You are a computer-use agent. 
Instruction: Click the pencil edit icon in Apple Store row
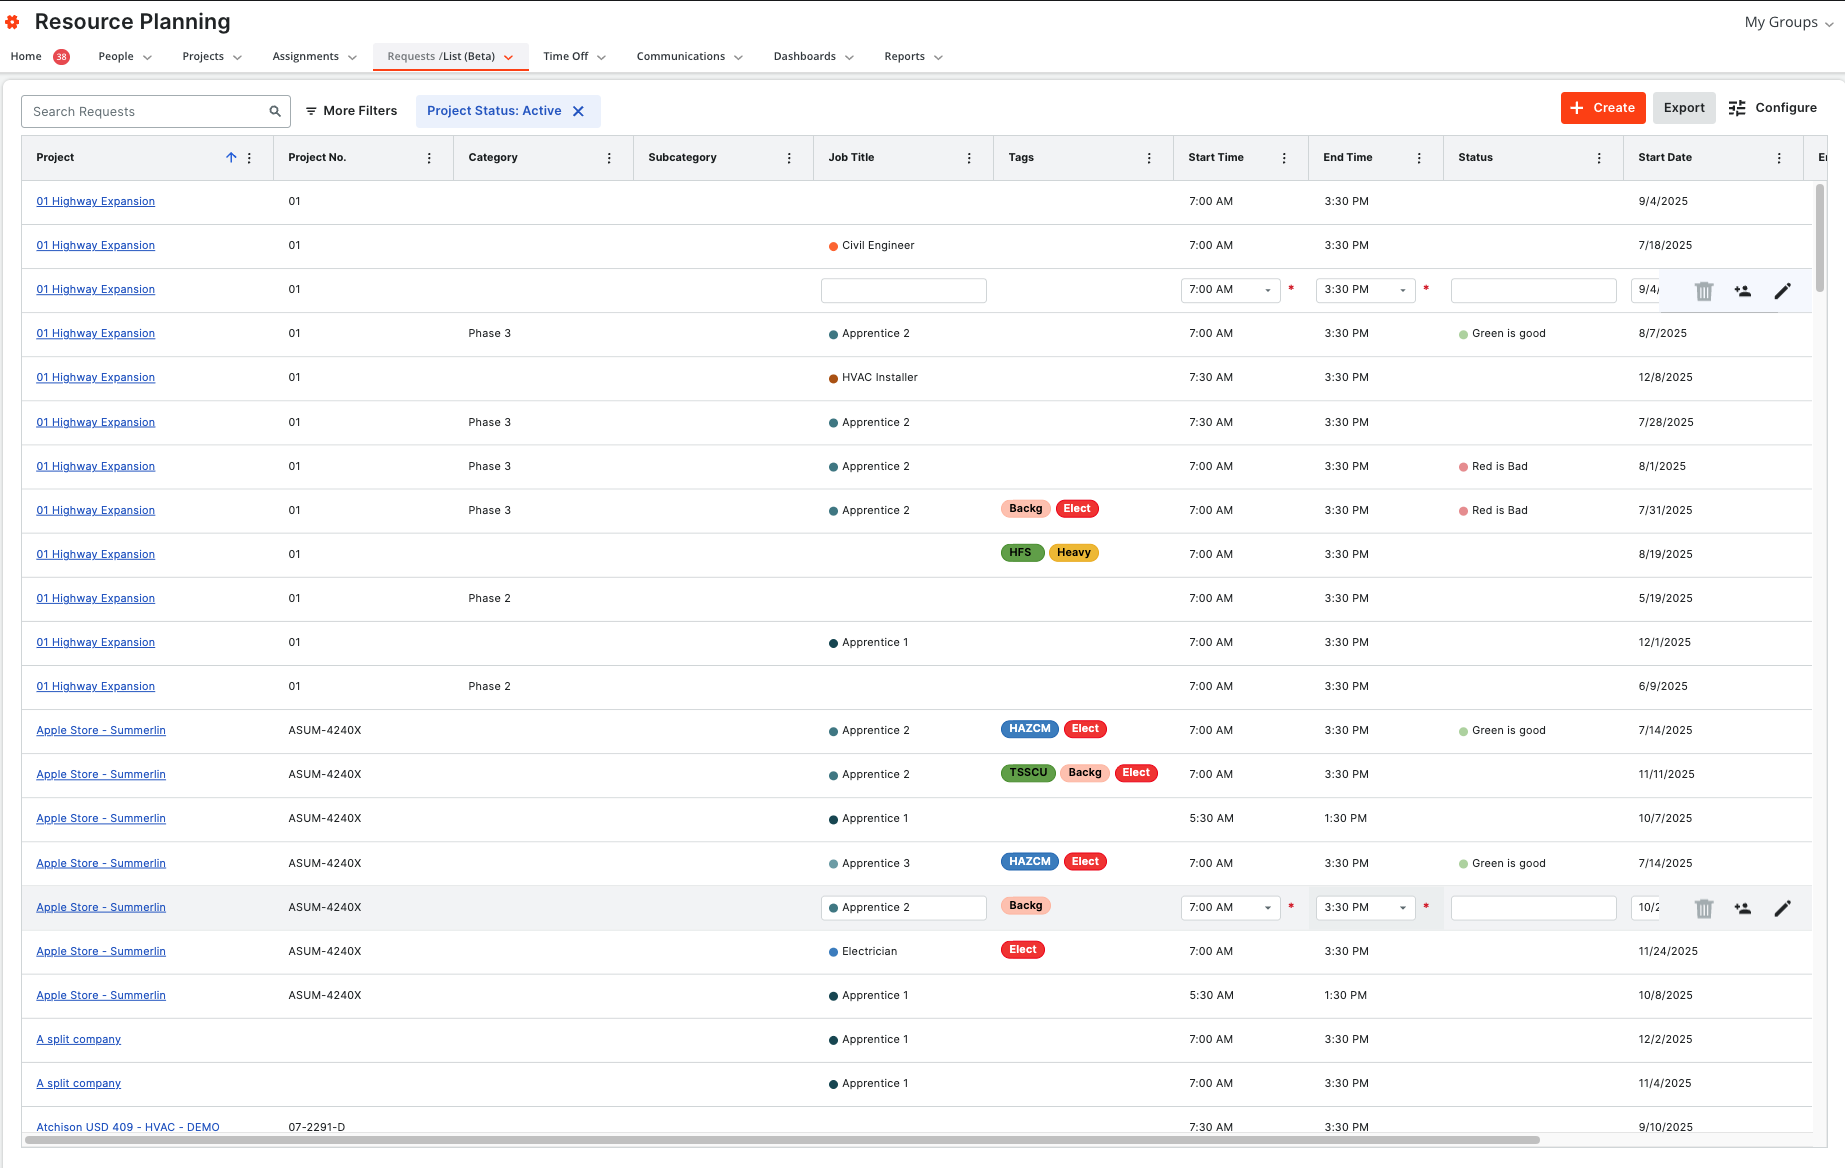(x=1782, y=908)
